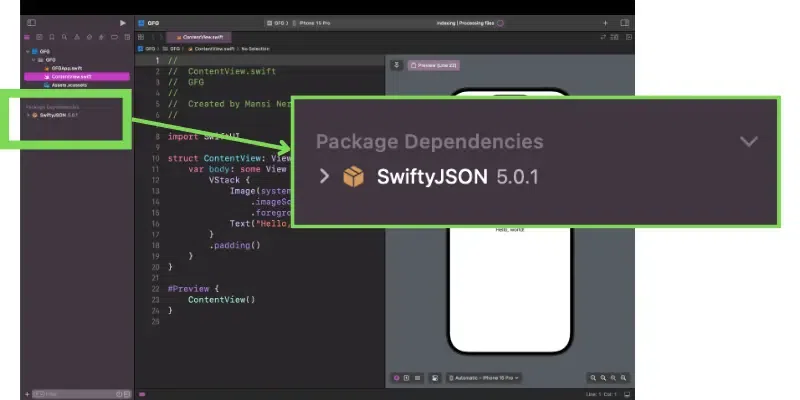
Task: Zoom the preview to fit
Action: tap(613, 378)
